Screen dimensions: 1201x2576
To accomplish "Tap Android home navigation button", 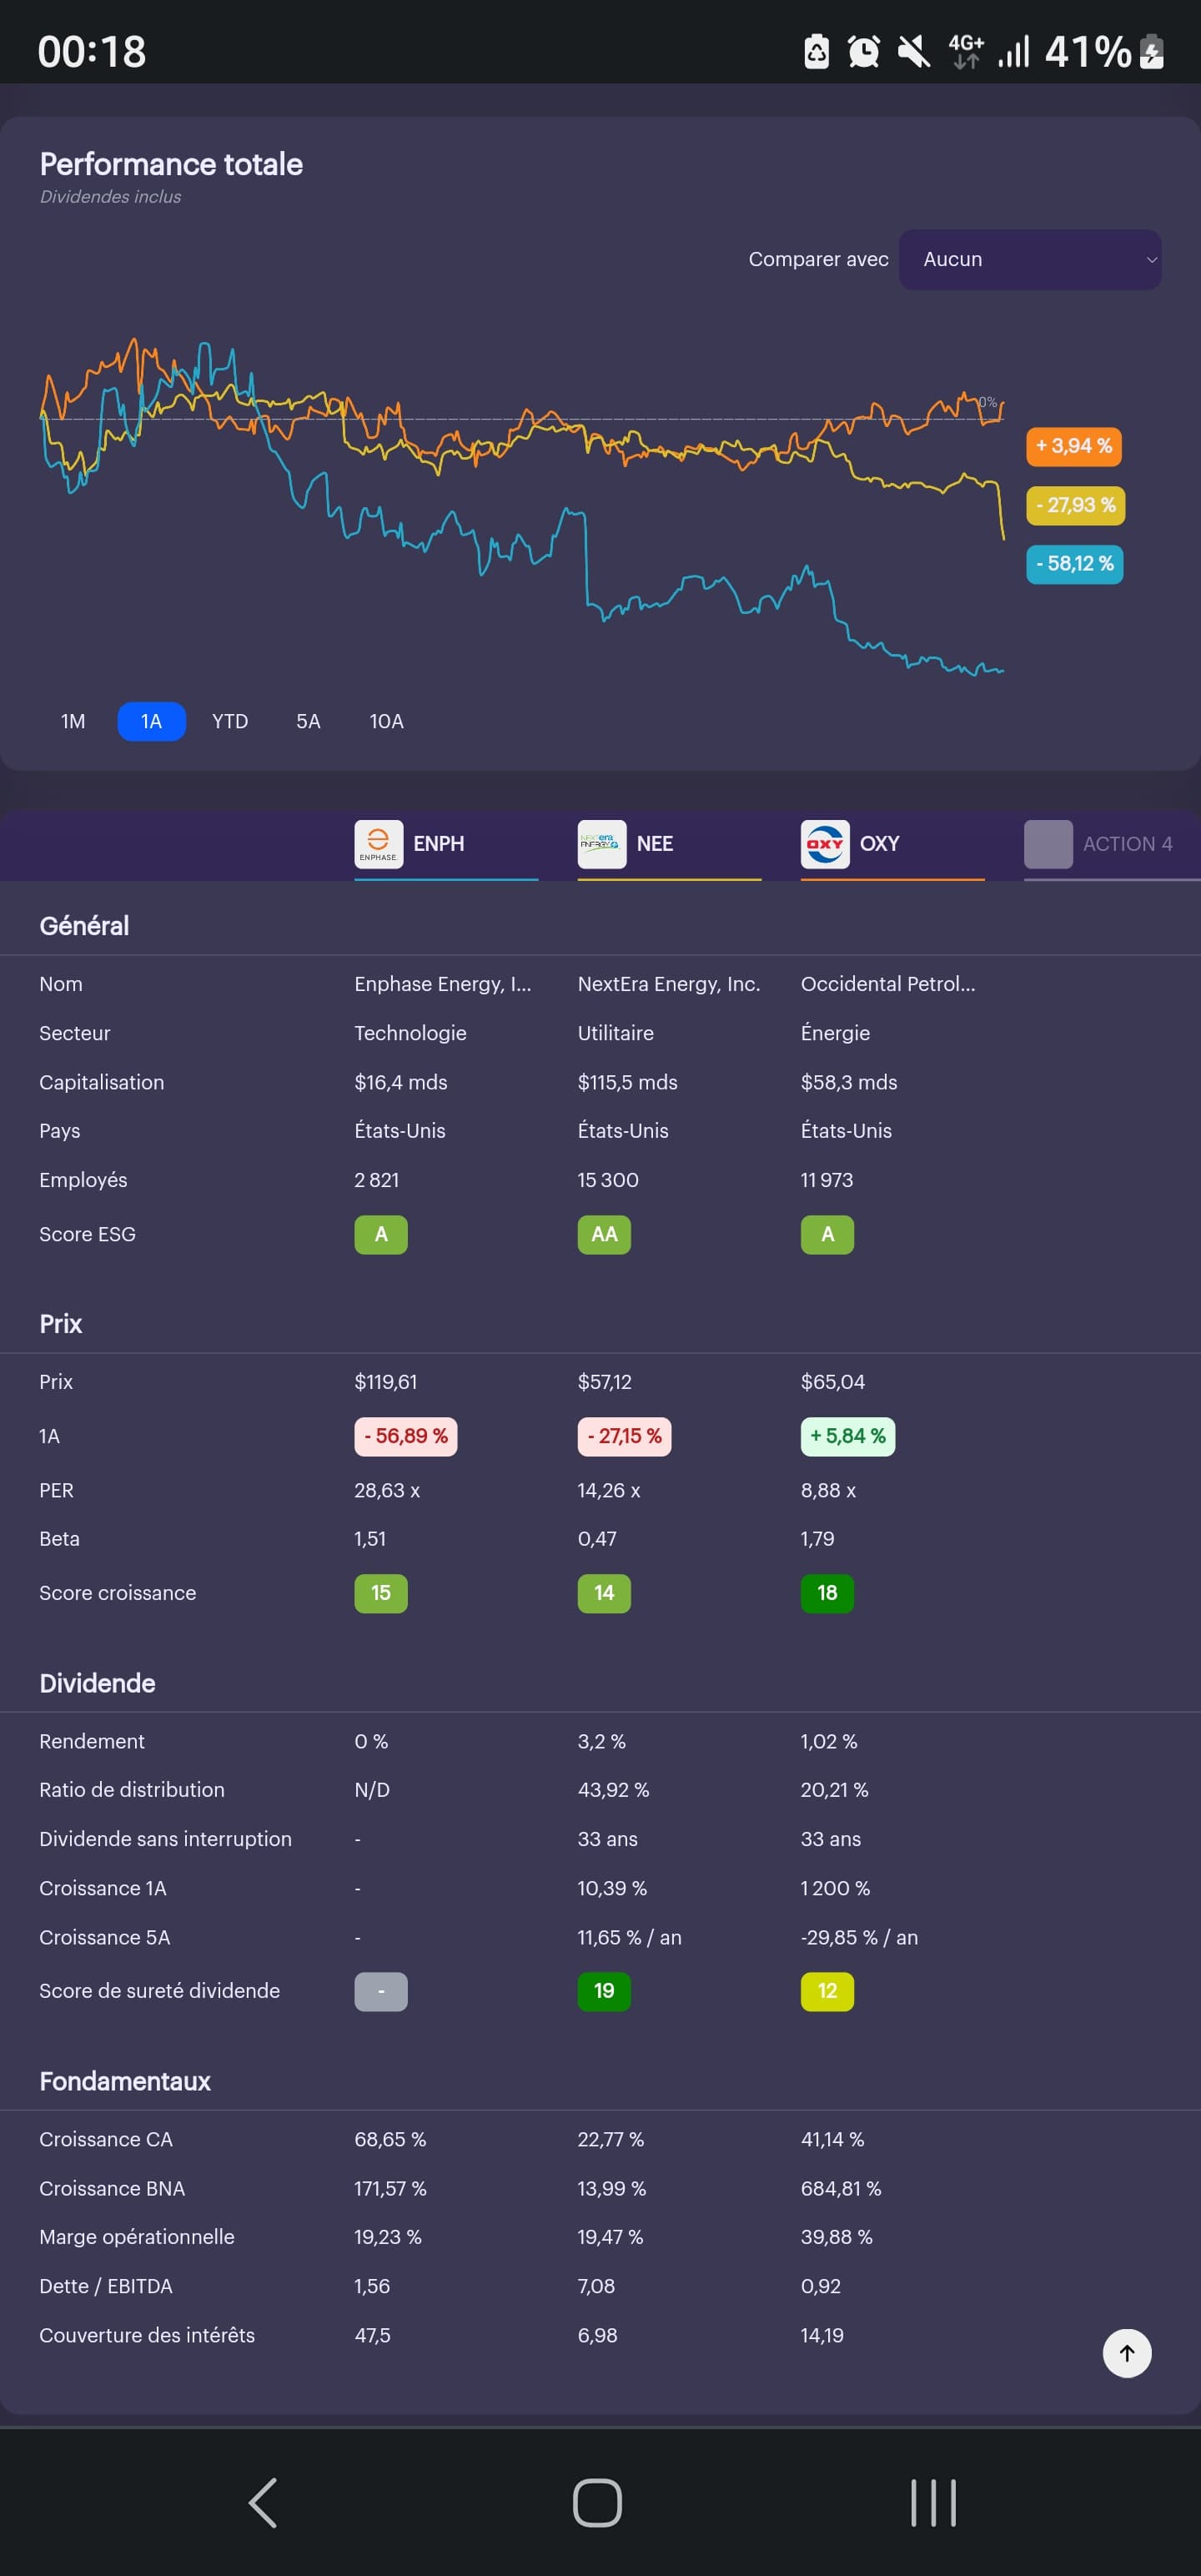I will click(598, 2503).
